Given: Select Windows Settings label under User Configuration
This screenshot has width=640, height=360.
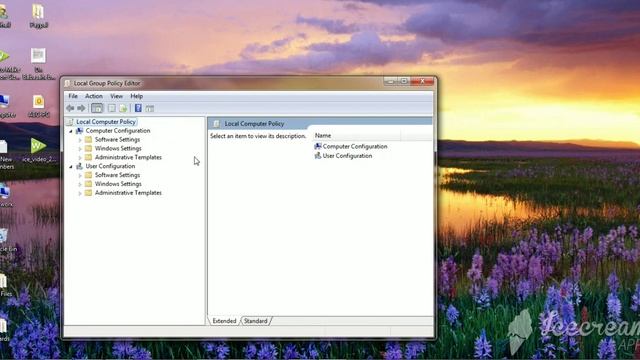Looking at the screenshot, I should click(118, 184).
